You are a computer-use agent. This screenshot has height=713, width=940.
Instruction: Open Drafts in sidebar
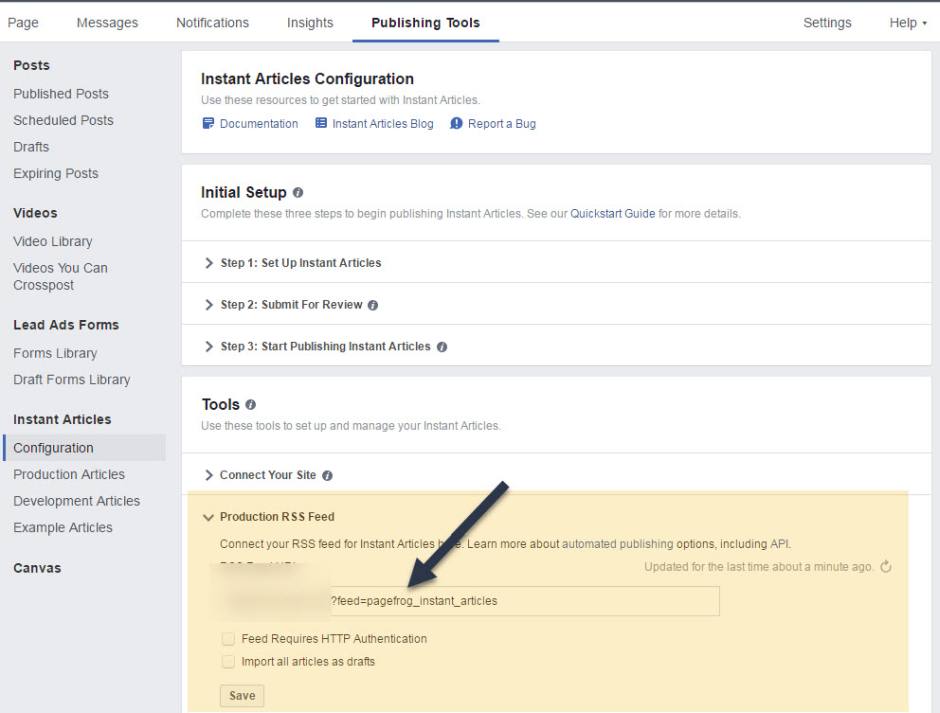pyautogui.click(x=31, y=147)
